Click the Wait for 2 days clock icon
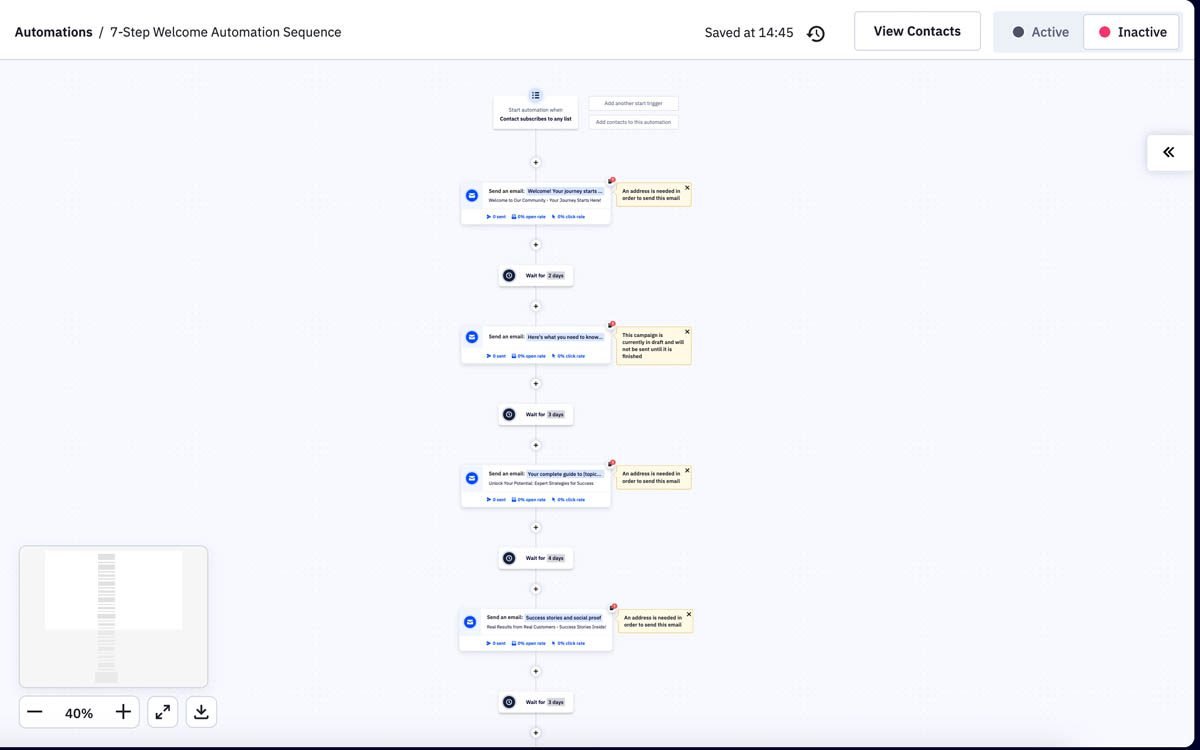 [509, 275]
